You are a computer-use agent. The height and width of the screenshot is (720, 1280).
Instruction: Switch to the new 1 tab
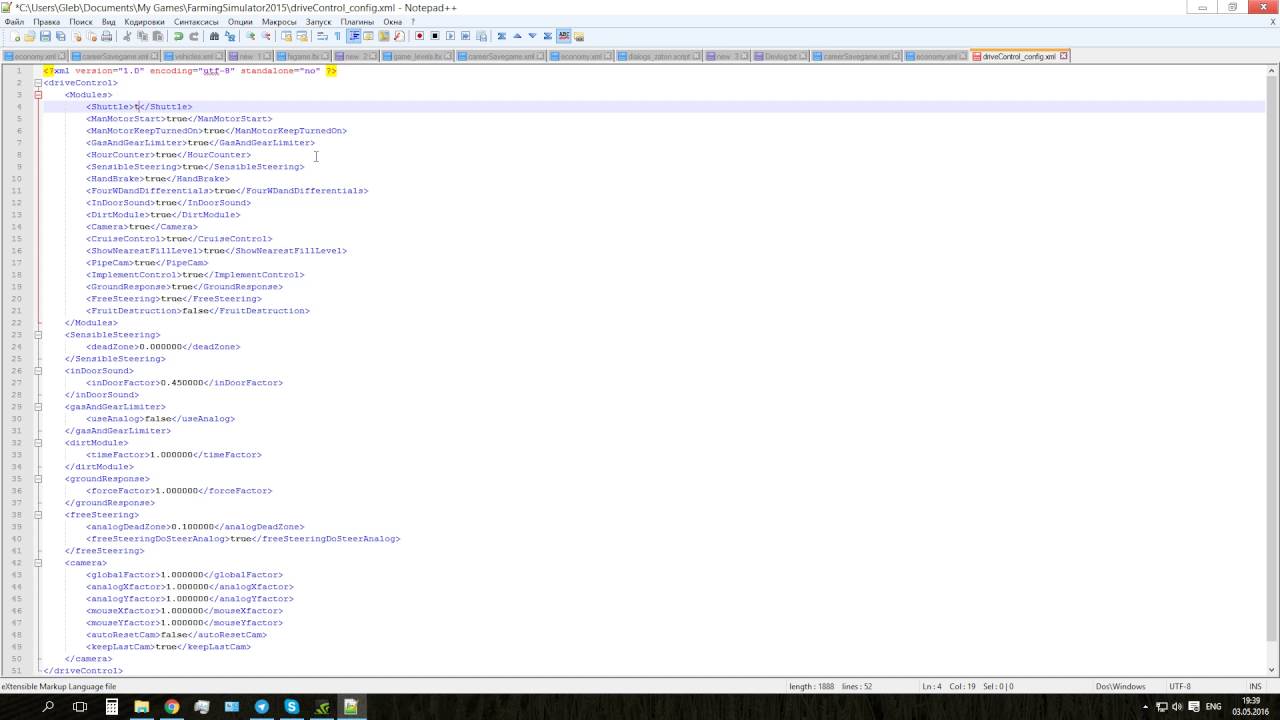(x=248, y=56)
